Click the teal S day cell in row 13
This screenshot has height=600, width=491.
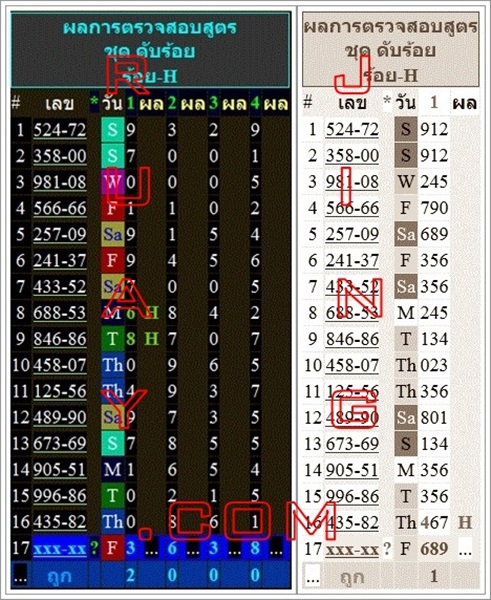click(113, 444)
